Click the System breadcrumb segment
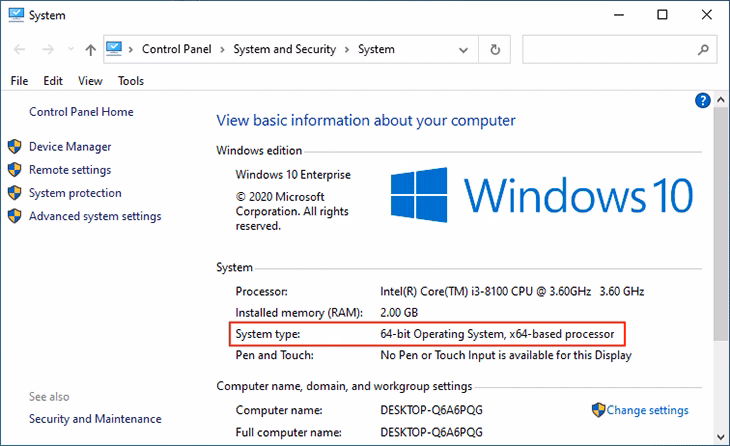This screenshot has height=446, width=730. tap(376, 49)
